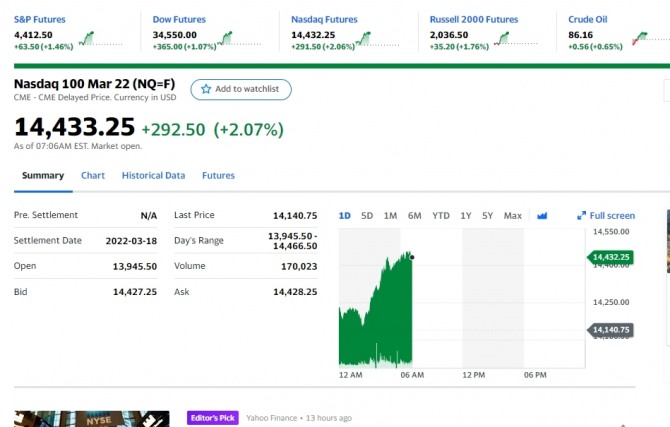
Task: Click the Crude Oil sparkline chart
Action: (x=640, y=38)
